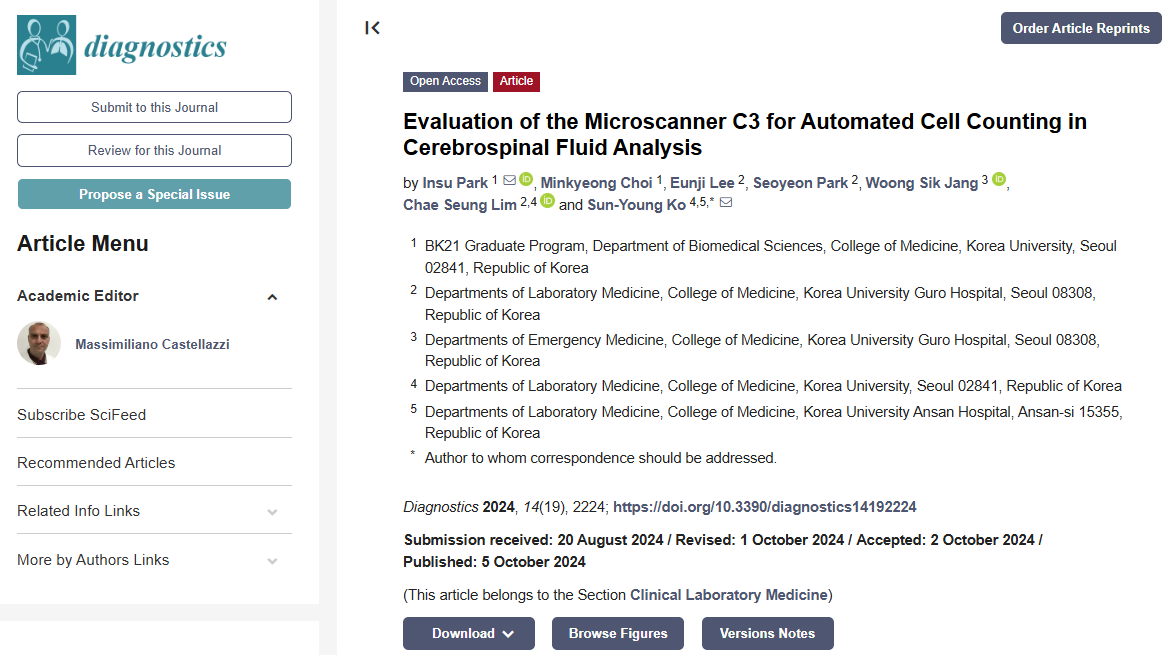This screenshot has width=1165, height=655.
Task: Open Recommended Articles
Action: (x=96, y=463)
